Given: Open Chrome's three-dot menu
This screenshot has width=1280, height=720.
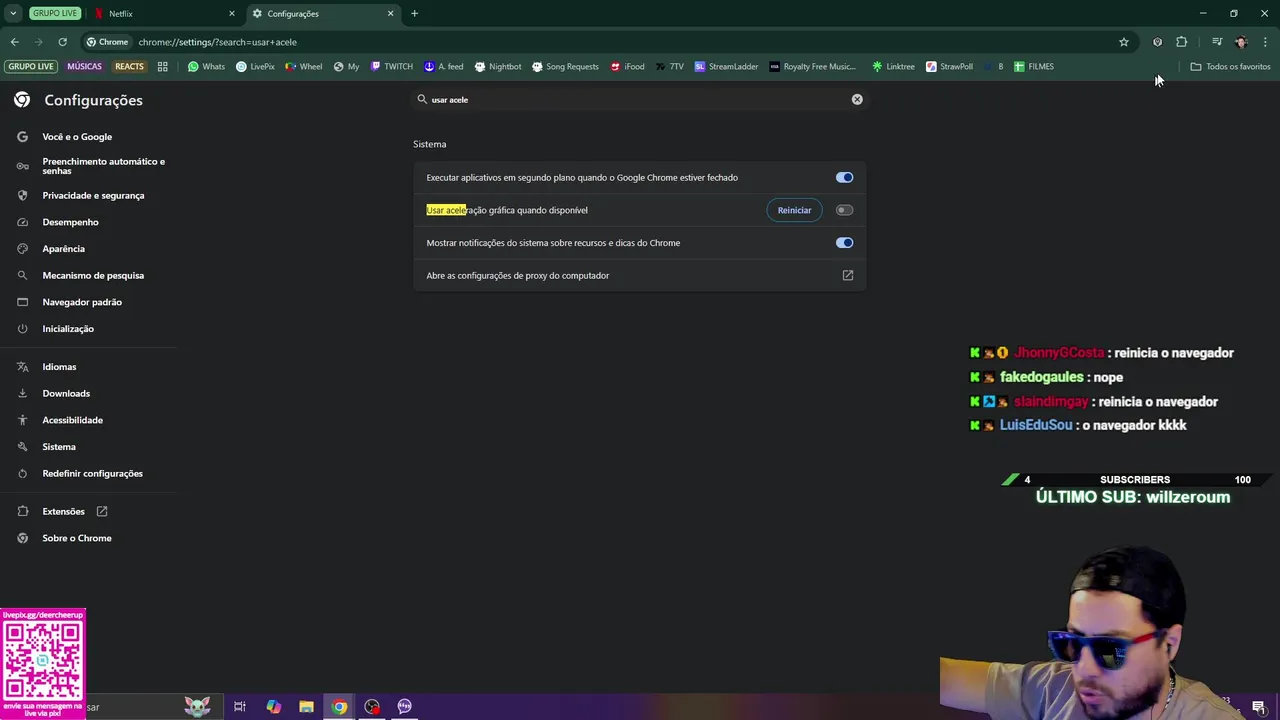Looking at the screenshot, I should pos(1265,42).
